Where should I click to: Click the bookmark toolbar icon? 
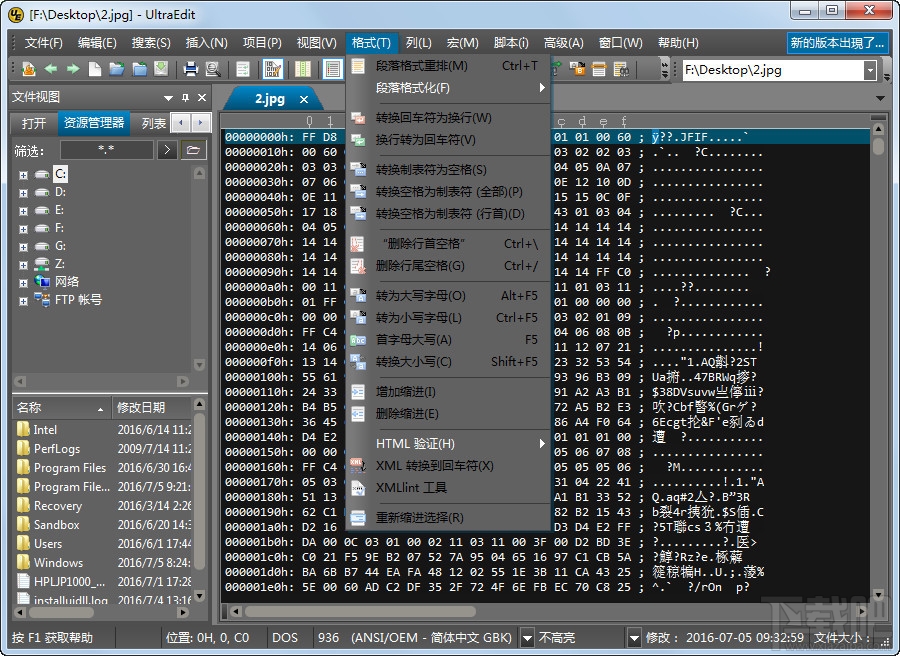pos(29,68)
